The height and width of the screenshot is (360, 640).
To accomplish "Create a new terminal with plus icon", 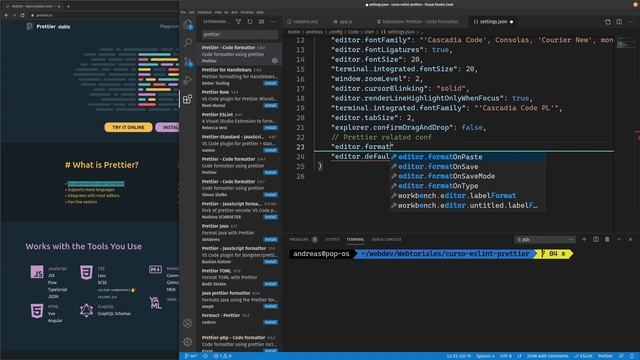I will click(x=584, y=240).
